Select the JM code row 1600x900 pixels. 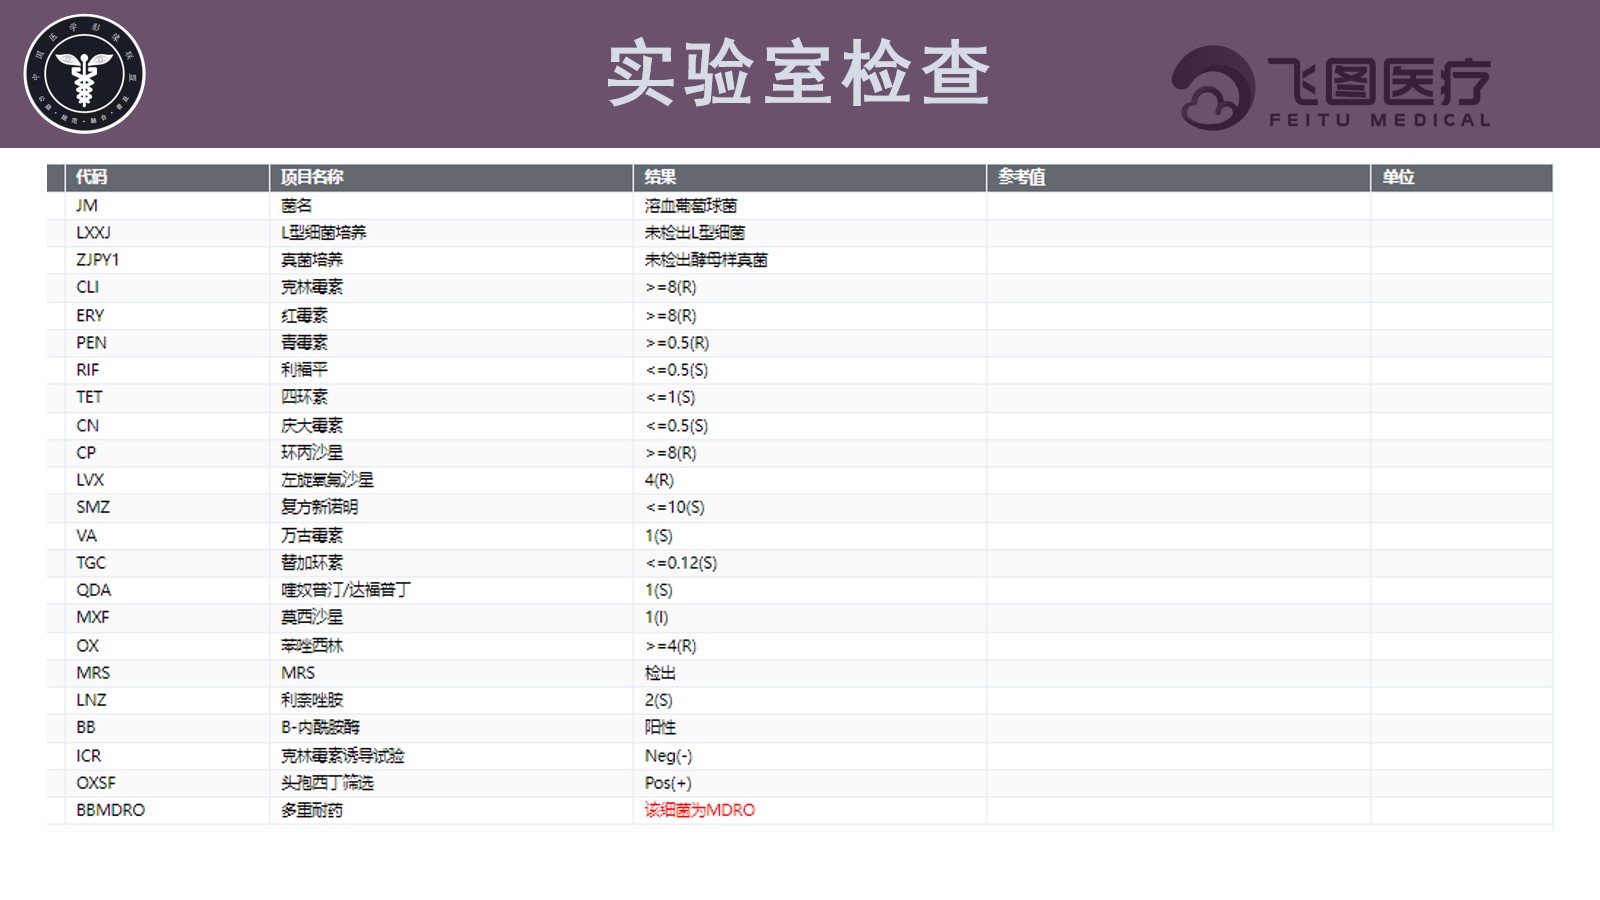click(800, 205)
